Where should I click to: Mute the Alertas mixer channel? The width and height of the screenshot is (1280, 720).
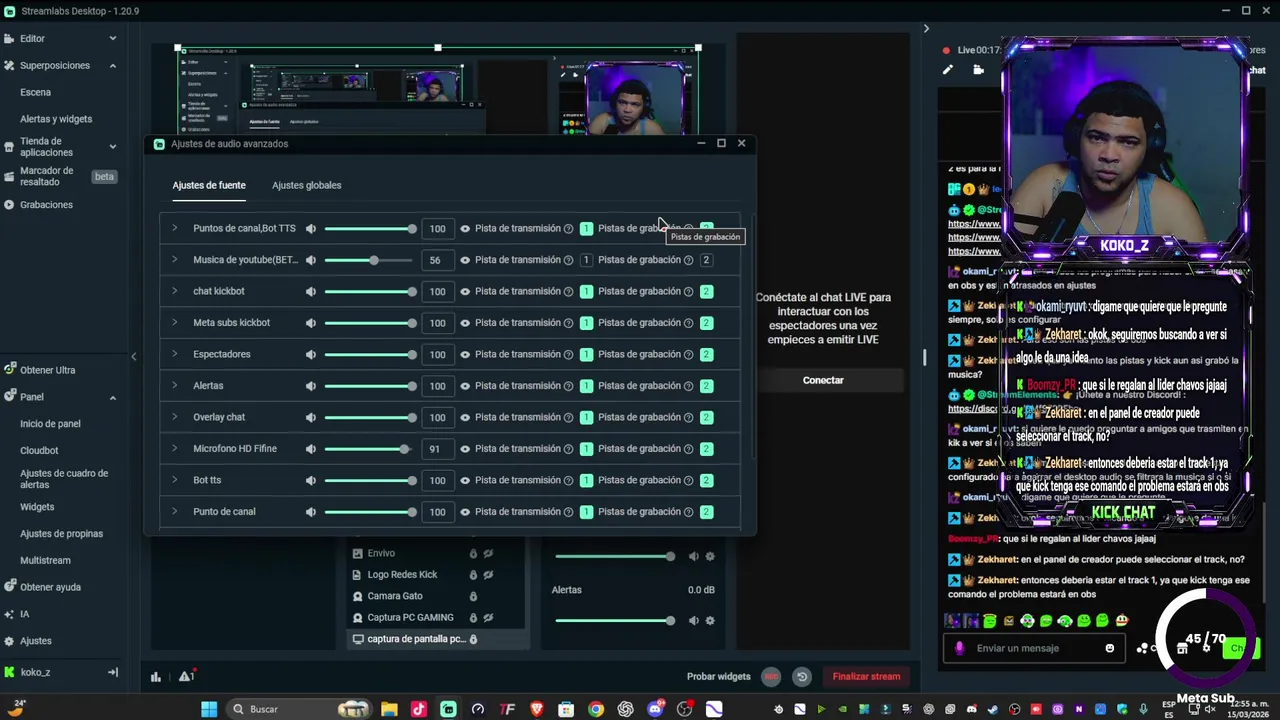point(693,621)
